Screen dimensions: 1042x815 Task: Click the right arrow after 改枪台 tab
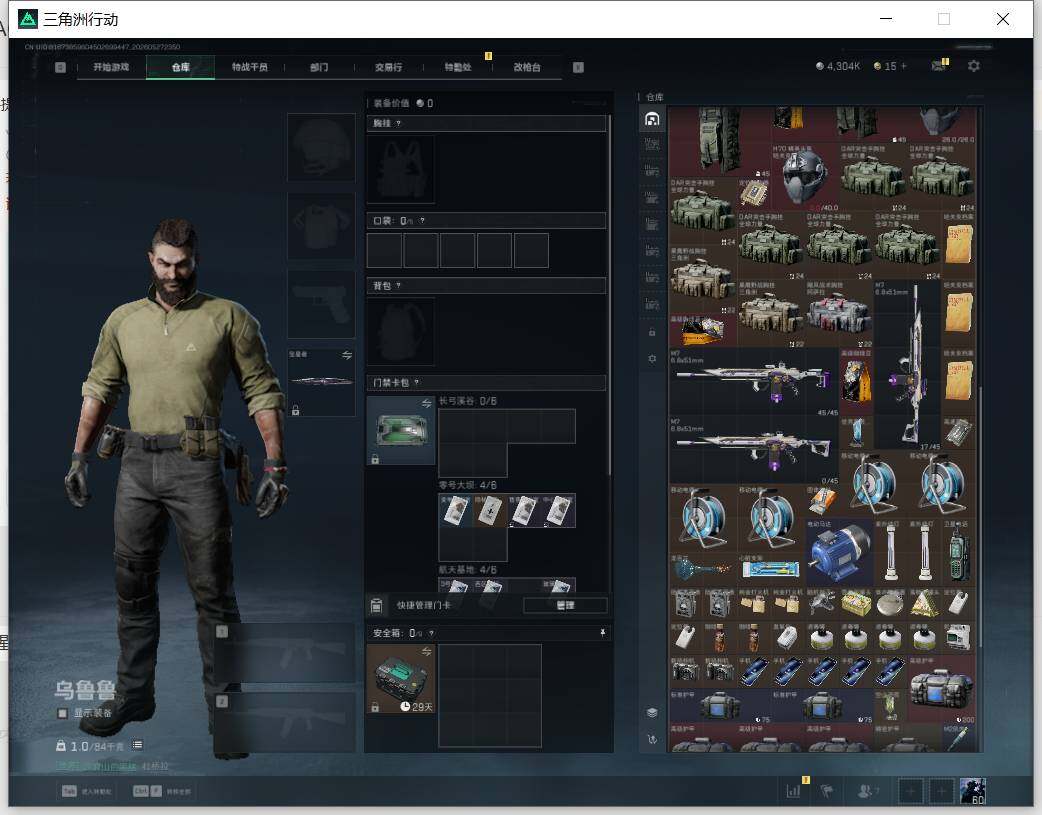pos(578,67)
